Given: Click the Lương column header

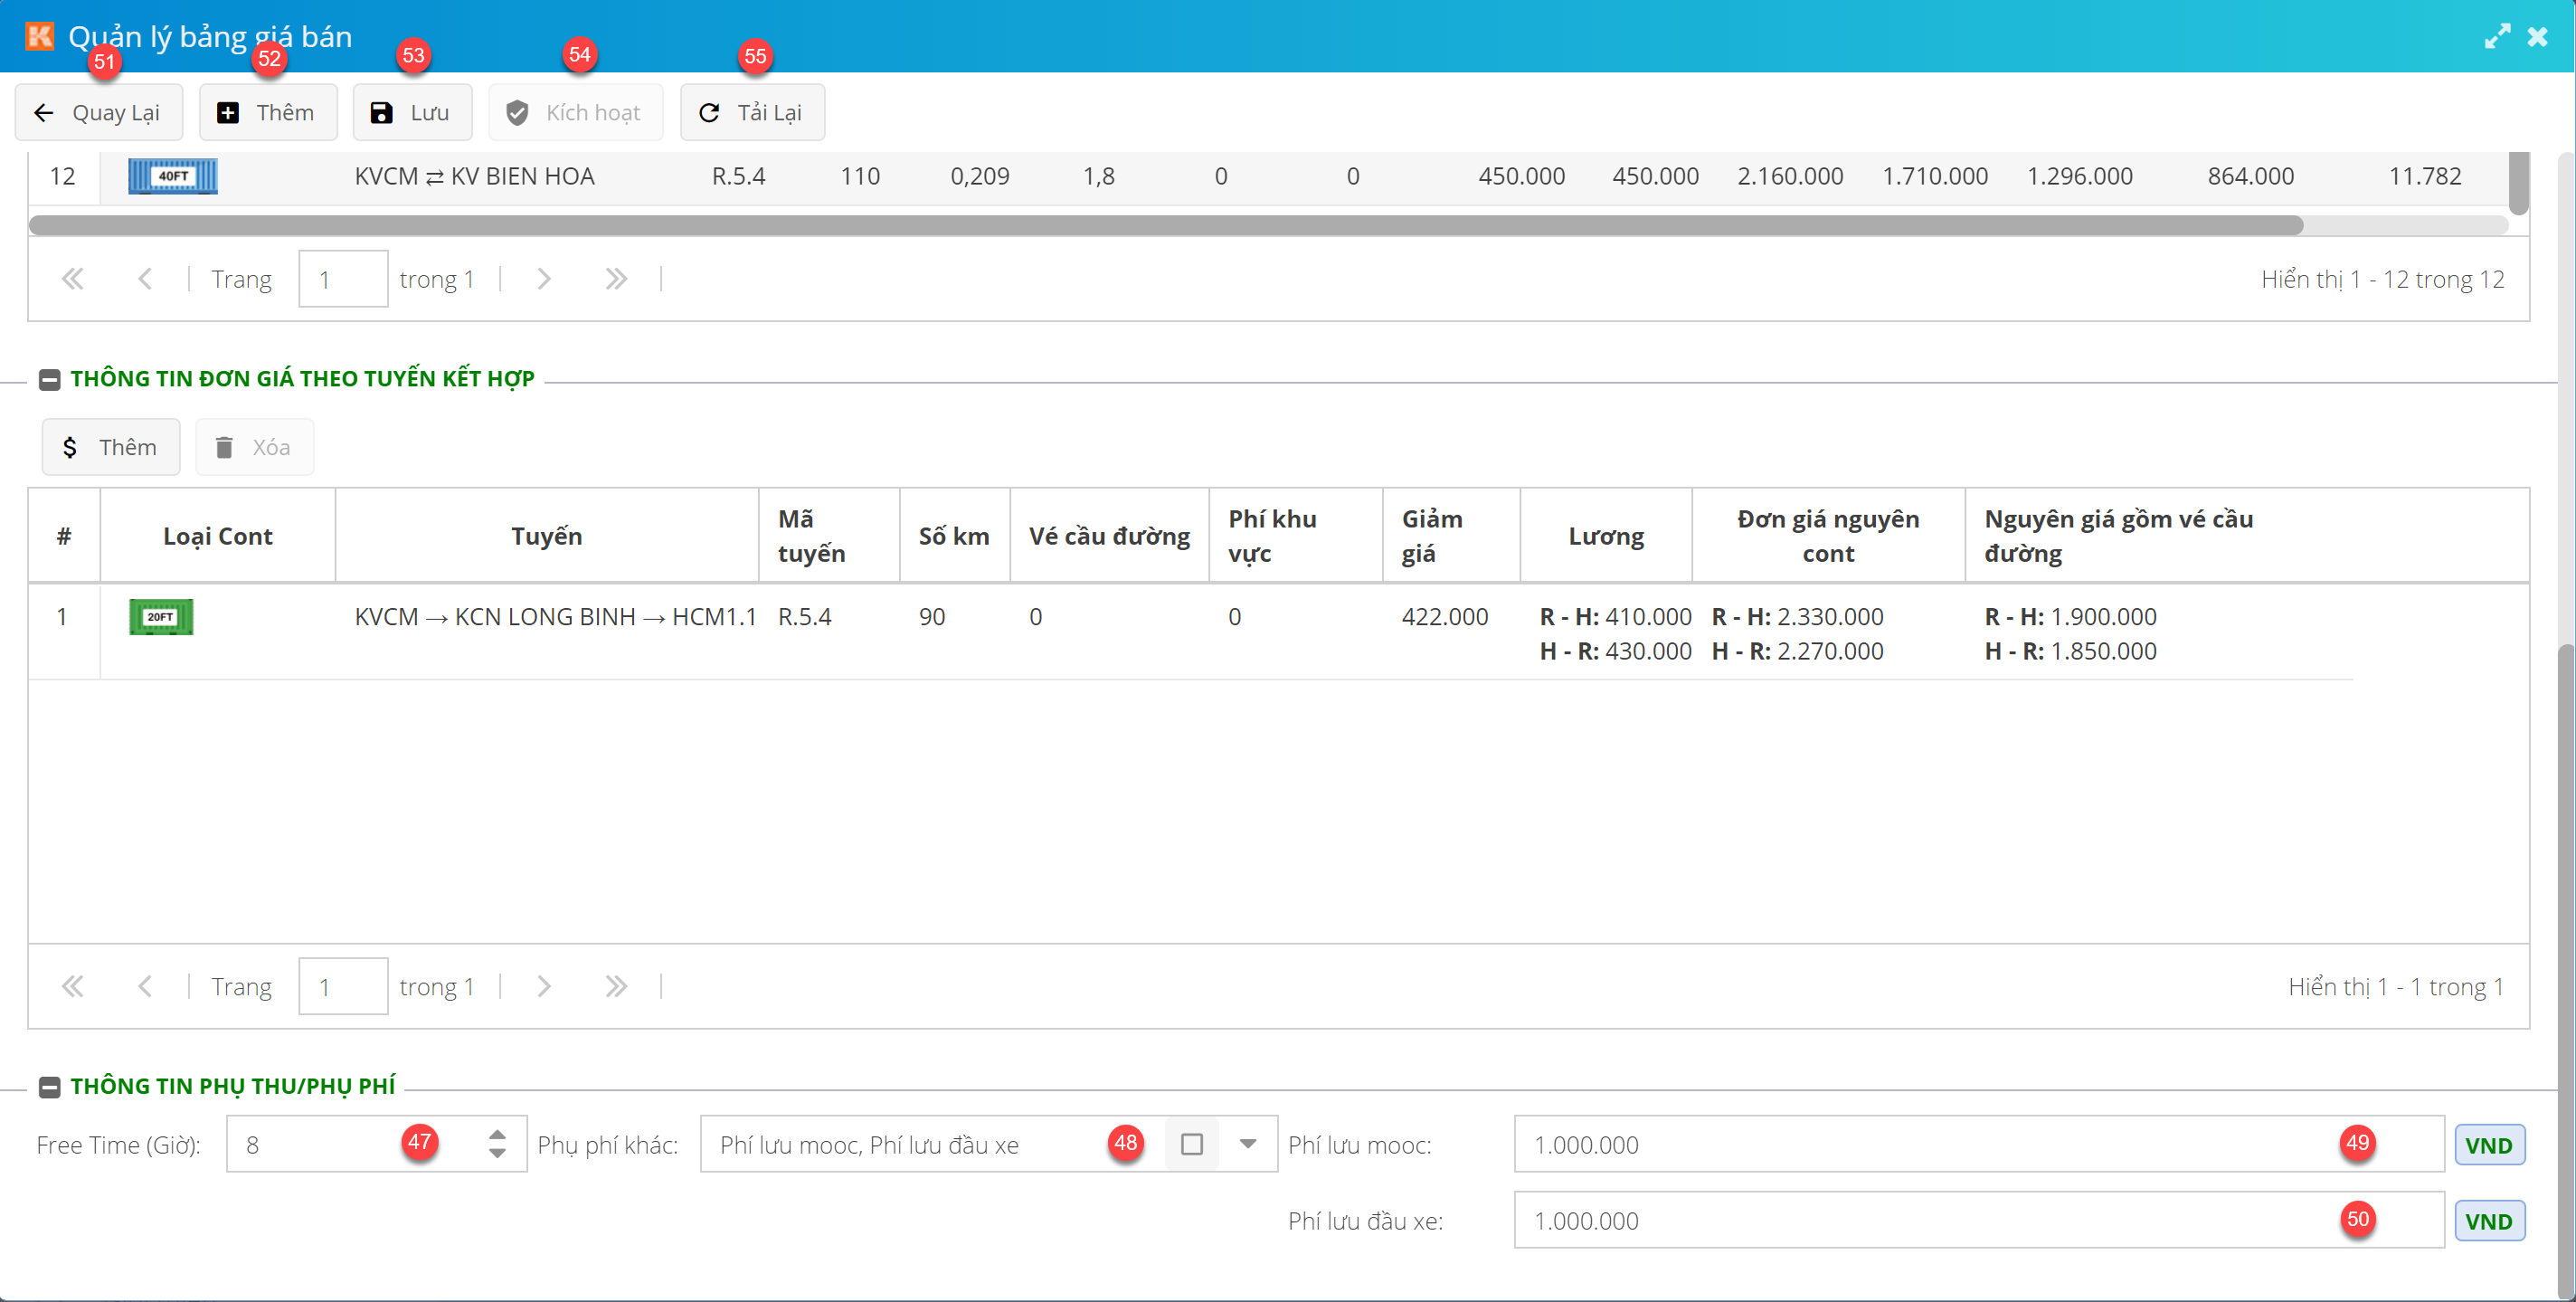Looking at the screenshot, I should point(1605,536).
